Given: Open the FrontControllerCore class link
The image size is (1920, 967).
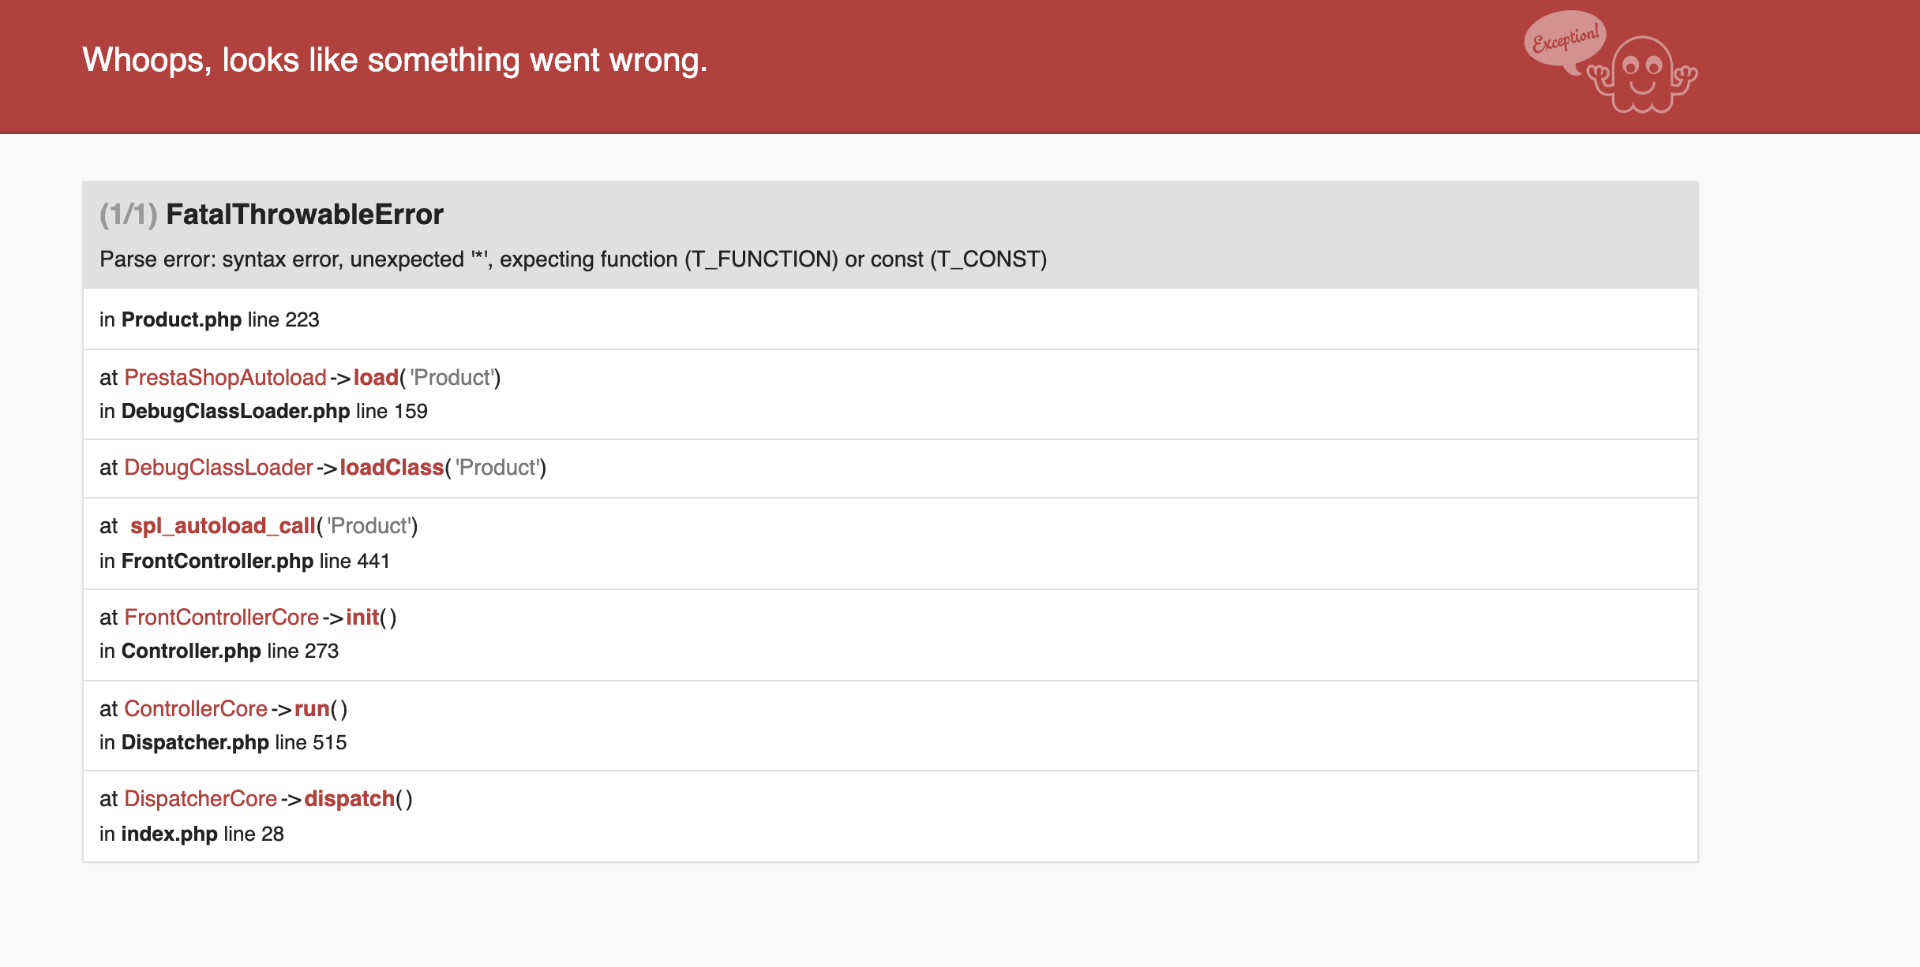Looking at the screenshot, I should (221, 618).
